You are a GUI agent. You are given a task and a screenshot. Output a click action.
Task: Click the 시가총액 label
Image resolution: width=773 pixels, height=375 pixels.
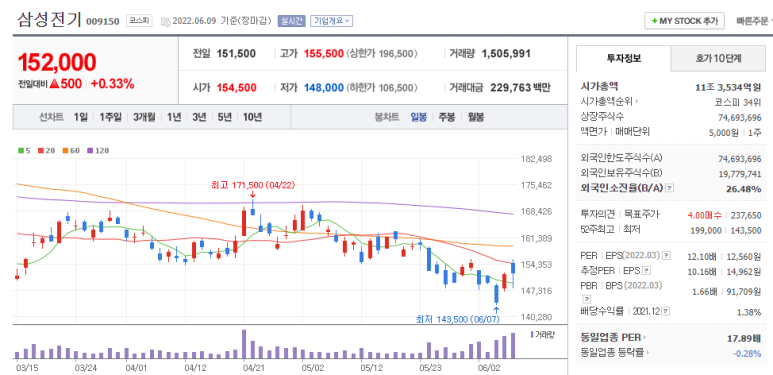[599, 87]
